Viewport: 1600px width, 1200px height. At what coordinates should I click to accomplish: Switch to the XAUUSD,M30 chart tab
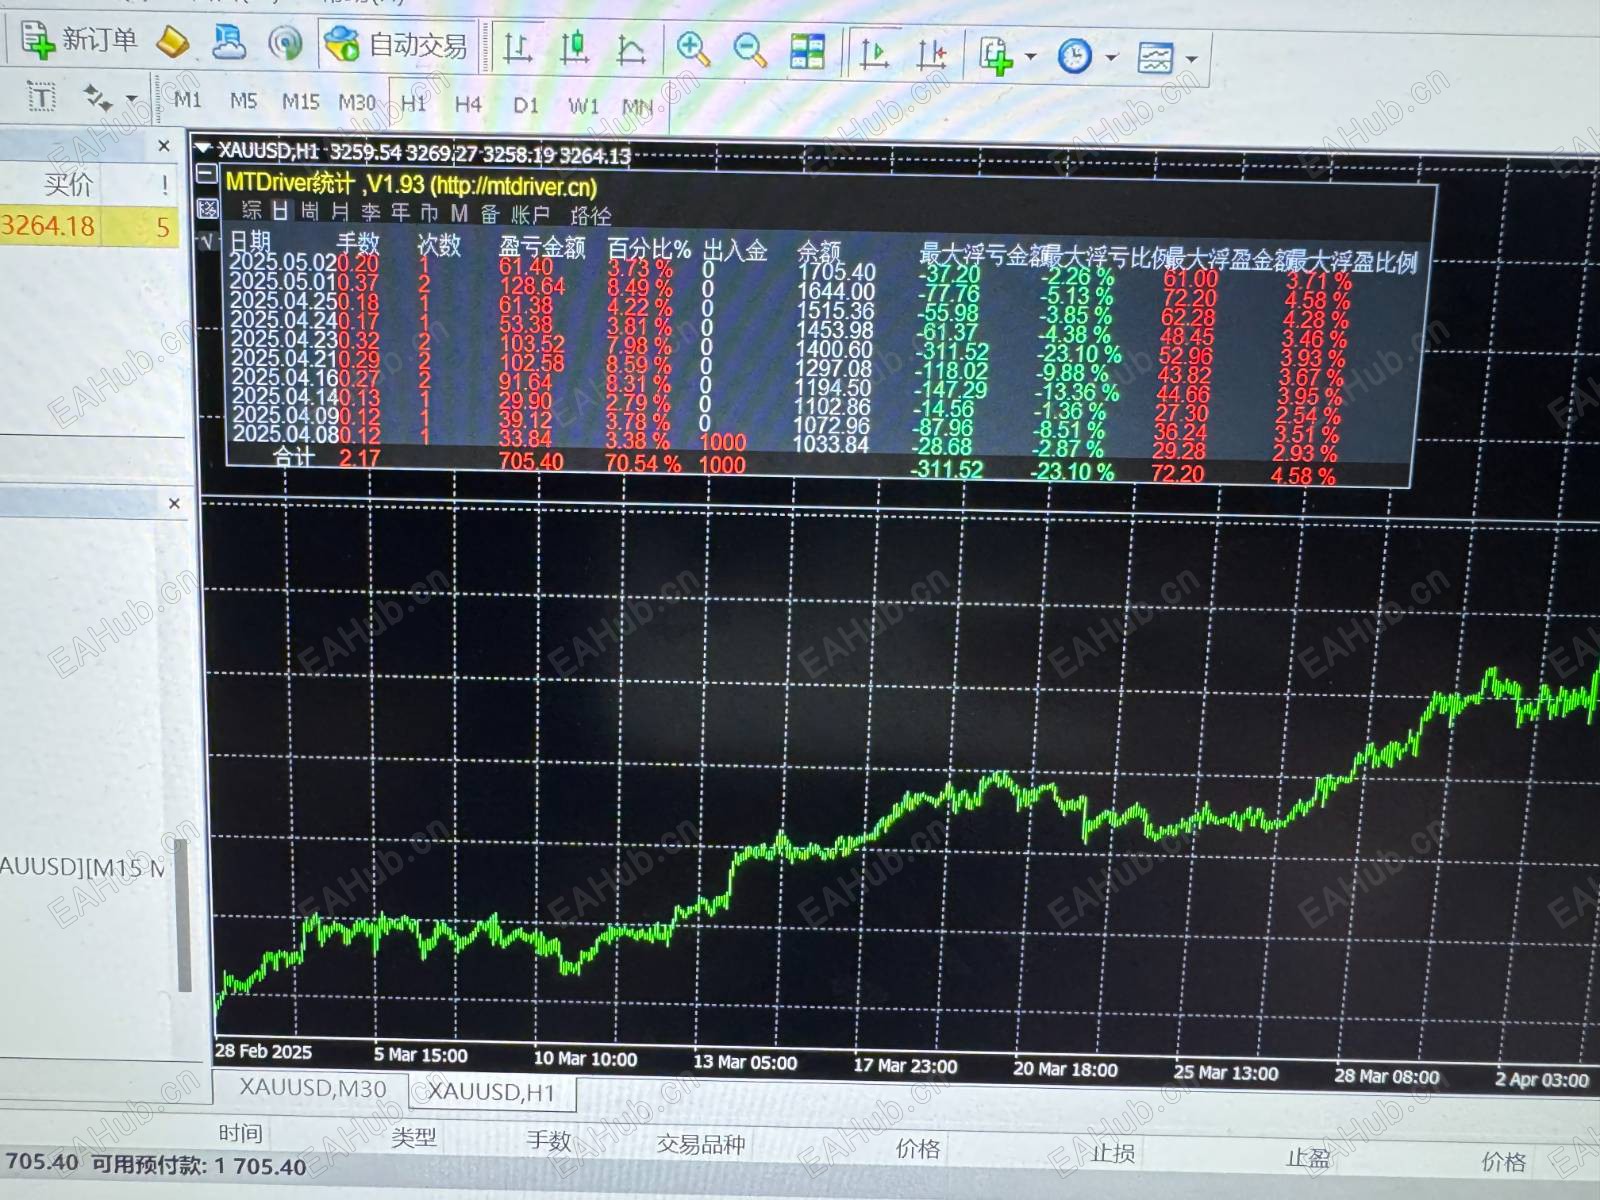pyautogui.click(x=312, y=1088)
